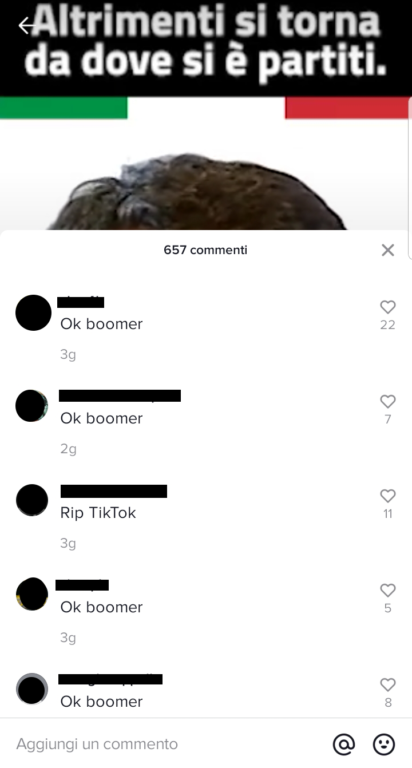Open the first commenter's avatar
Image resolution: width=412 pixels, height=768 pixels.
33,312
